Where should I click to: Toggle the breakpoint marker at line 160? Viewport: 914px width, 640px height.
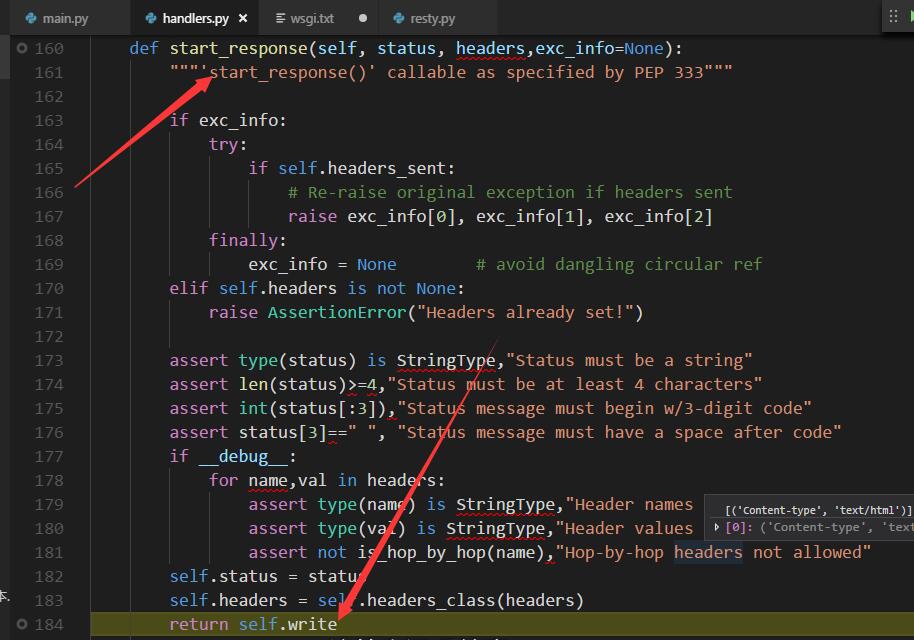pyautogui.click(x=22, y=48)
